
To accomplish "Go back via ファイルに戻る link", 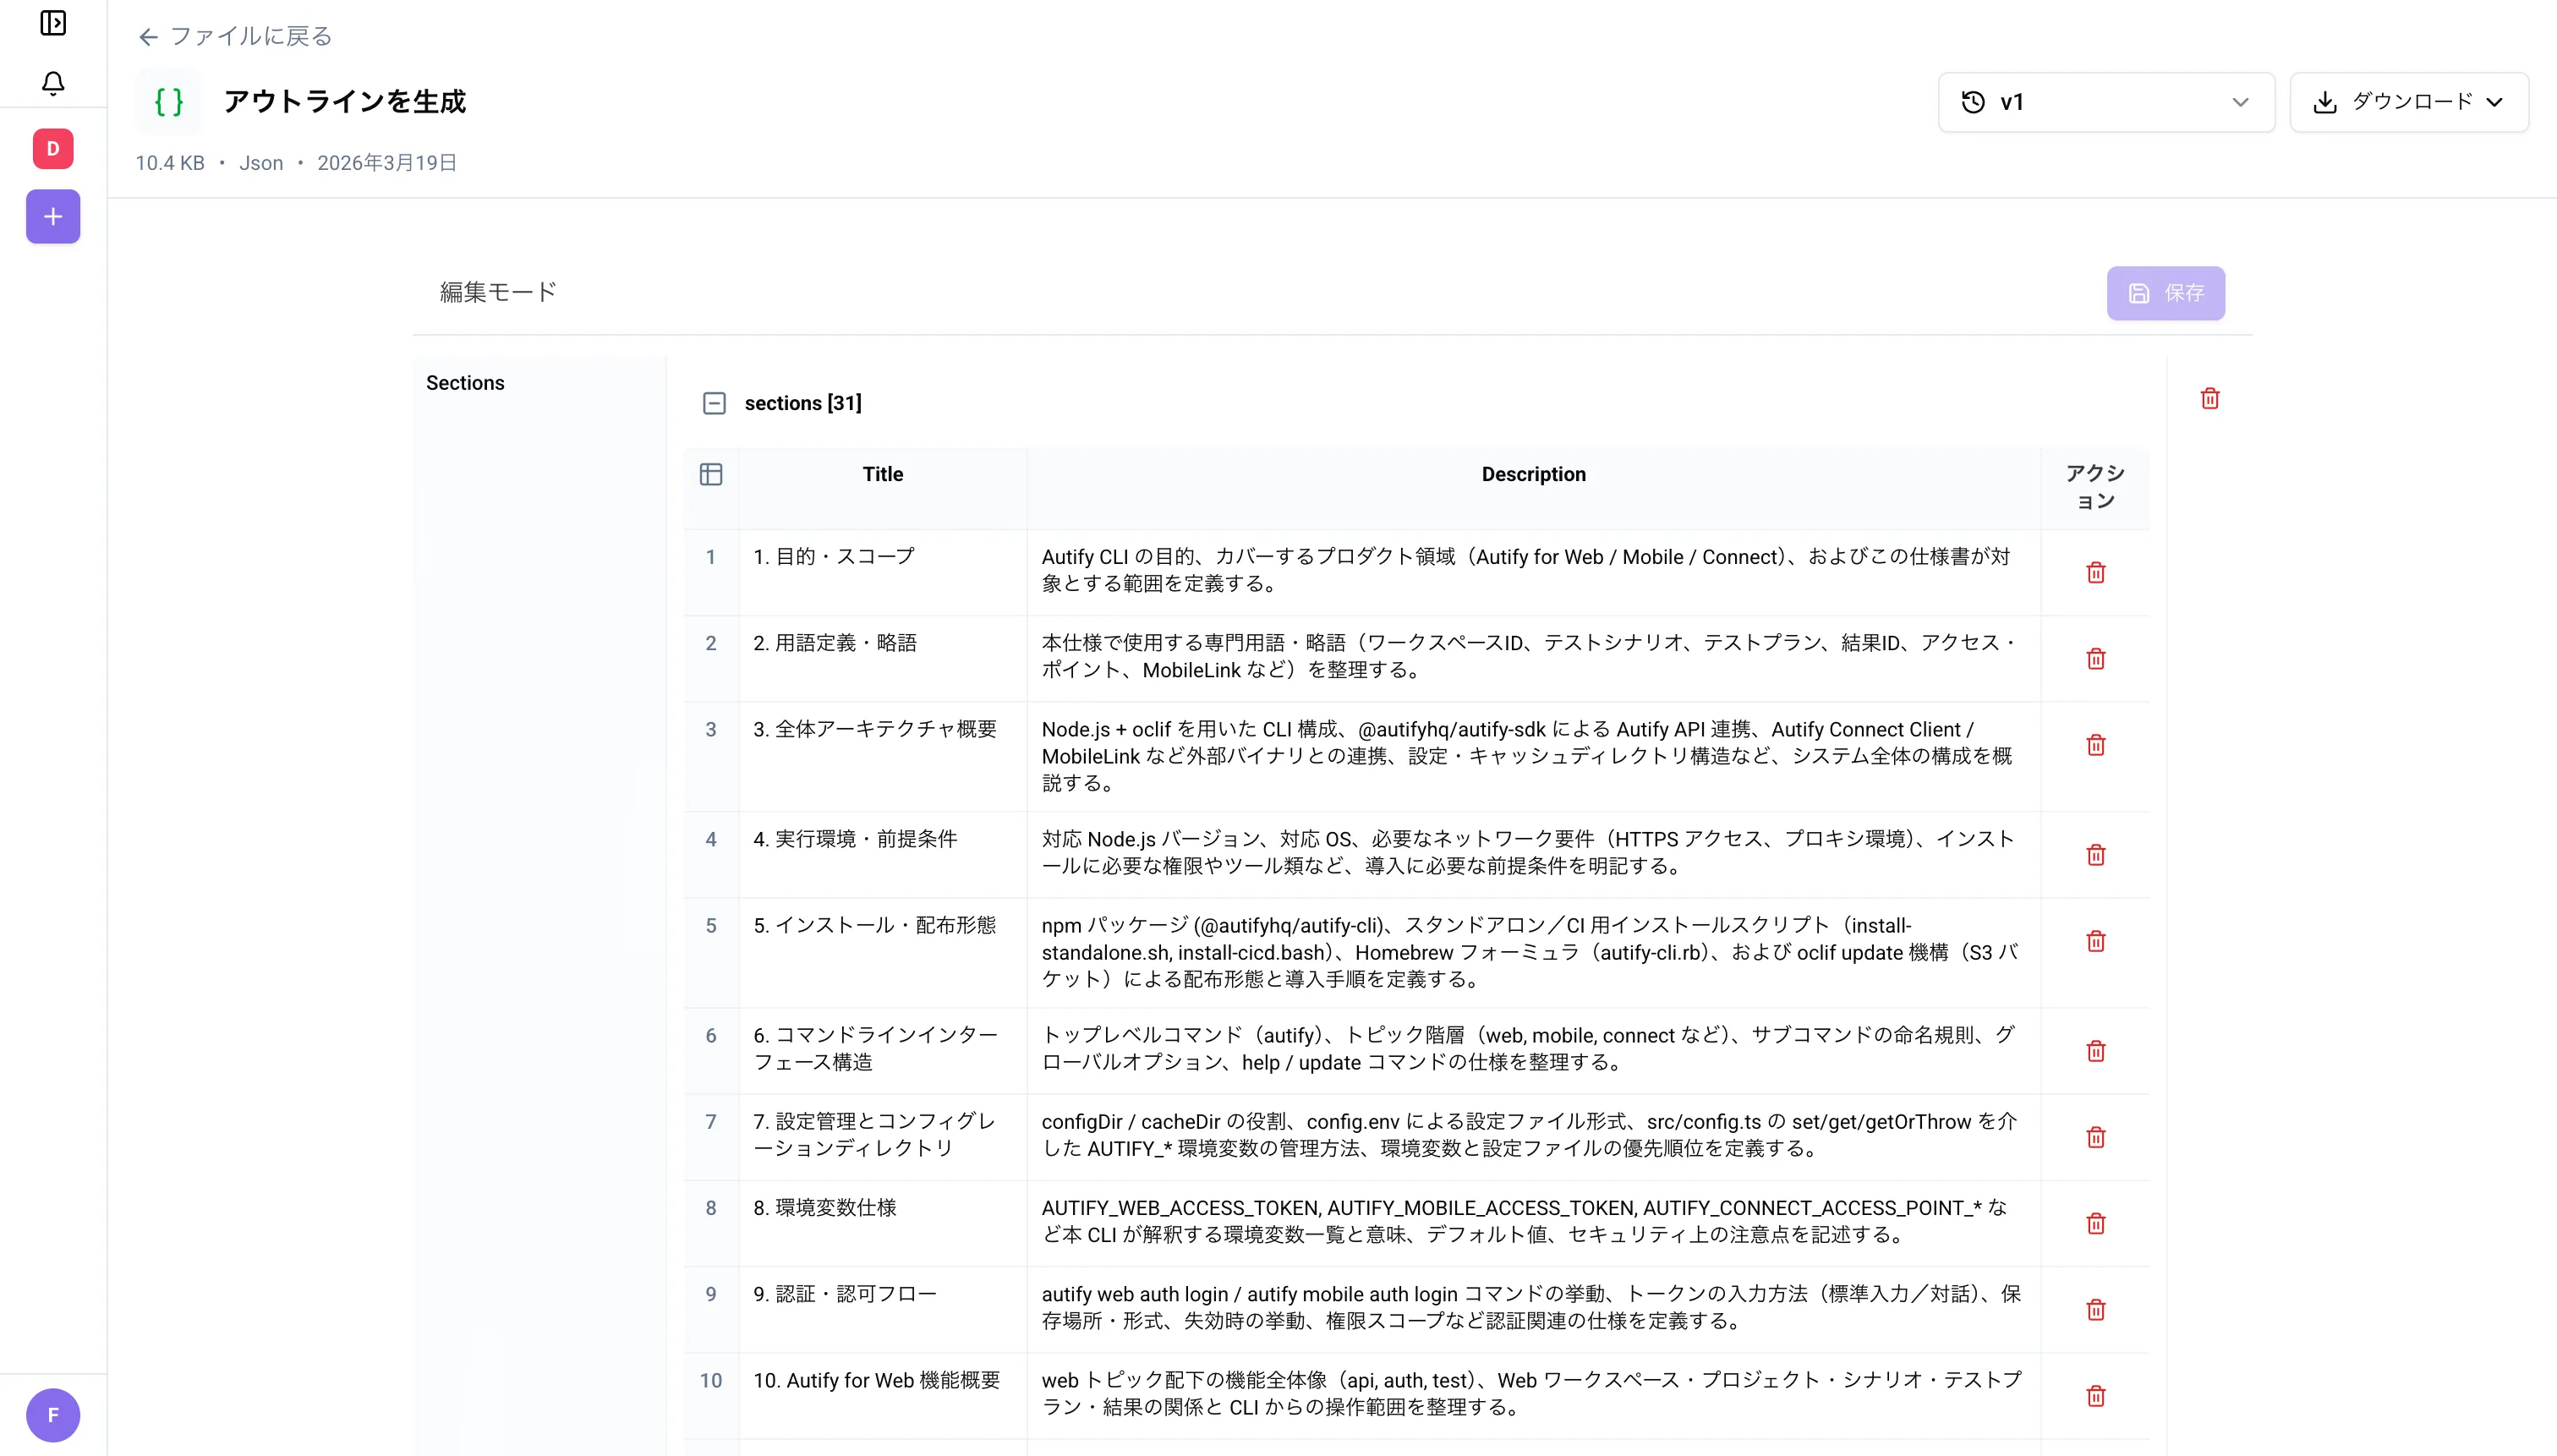I will coord(236,37).
